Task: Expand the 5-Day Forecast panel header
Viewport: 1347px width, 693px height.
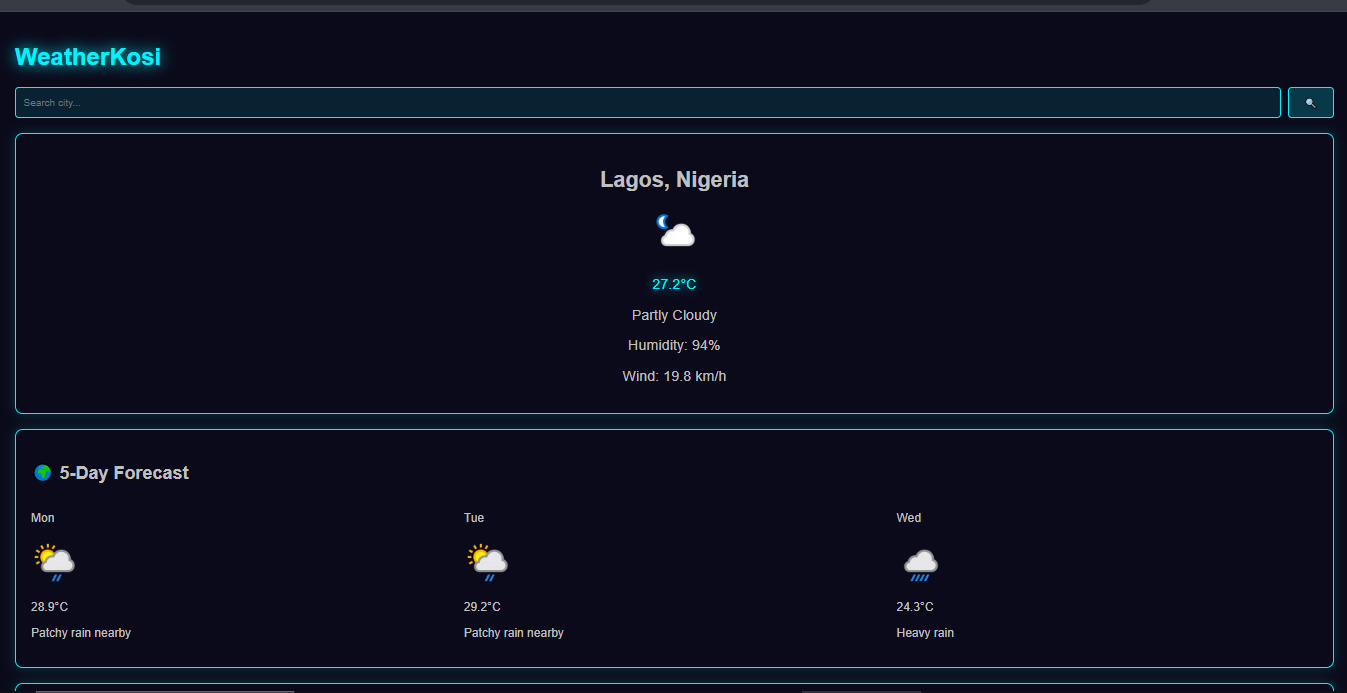Action: (111, 472)
